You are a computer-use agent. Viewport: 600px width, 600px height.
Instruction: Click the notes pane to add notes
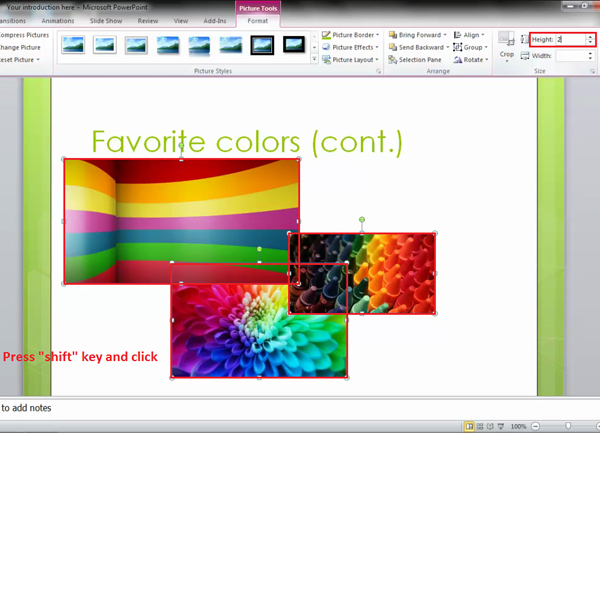tap(300, 408)
